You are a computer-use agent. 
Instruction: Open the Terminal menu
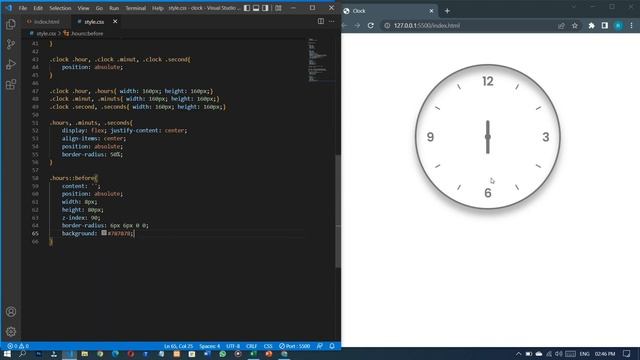[136, 8]
